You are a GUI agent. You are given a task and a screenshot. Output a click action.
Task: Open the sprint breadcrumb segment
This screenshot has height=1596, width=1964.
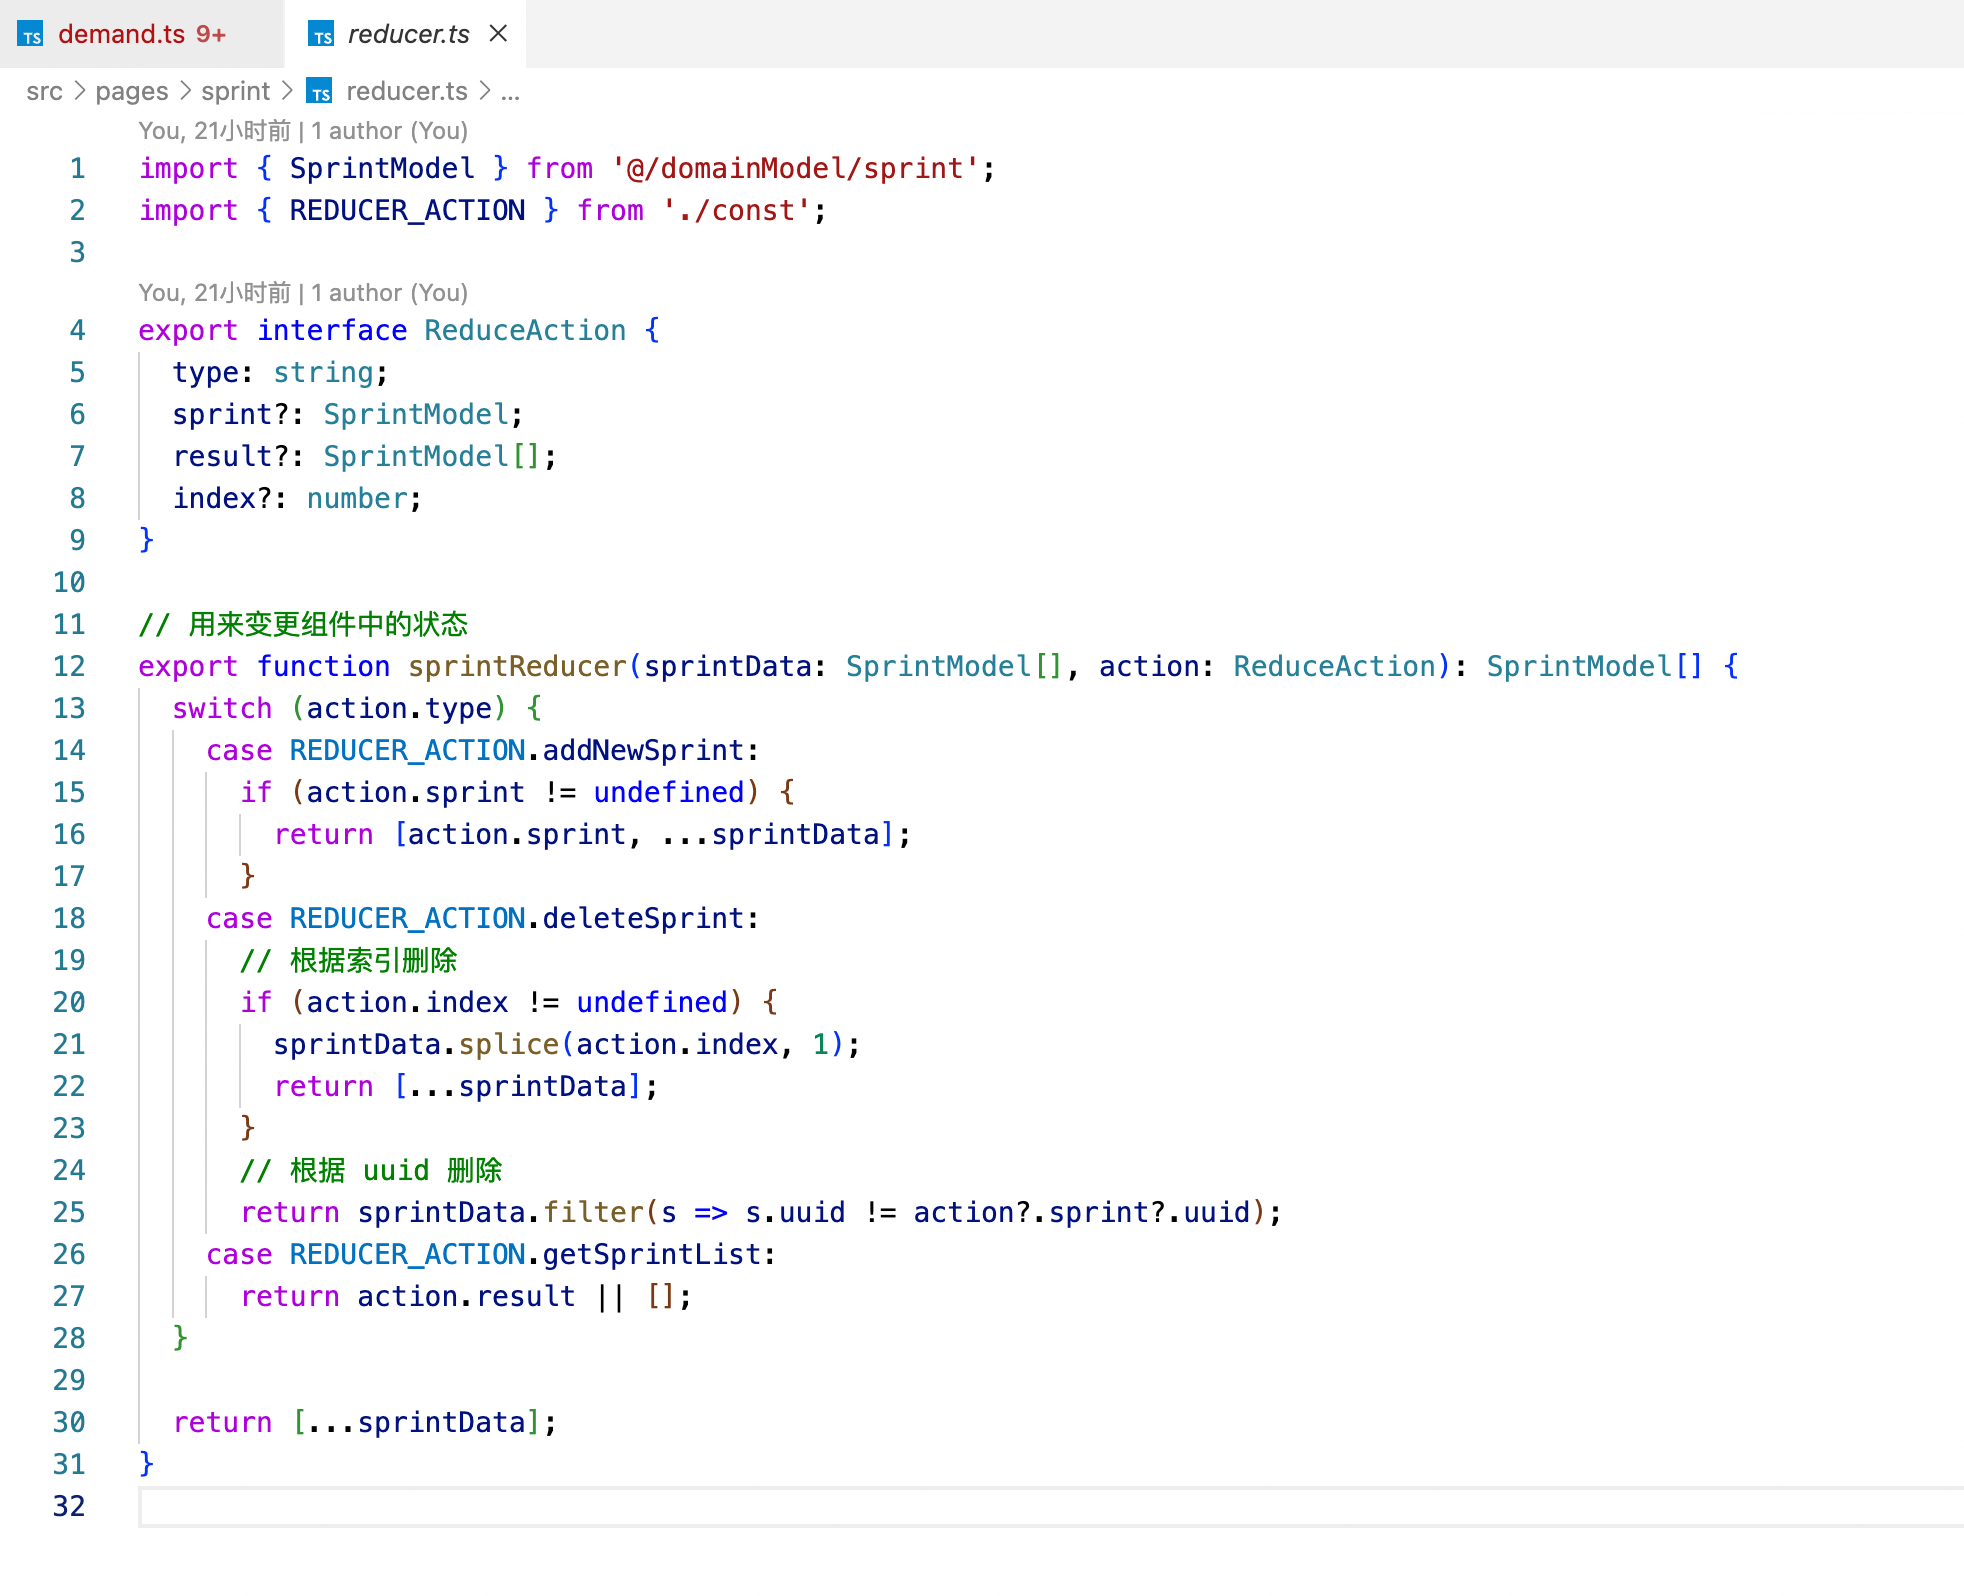236,92
